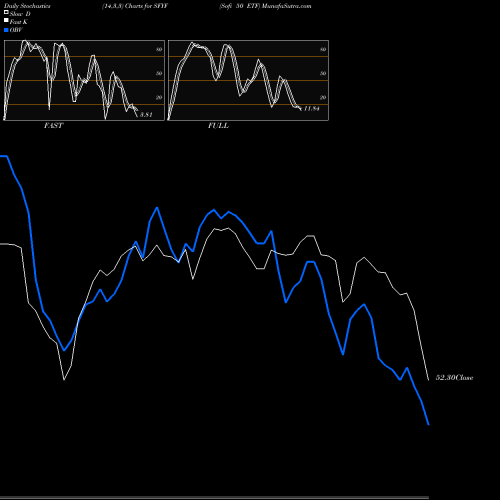The width and height of the screenshot is (500, 500).
Task: Click the 80 level label in FULL chart
Action: tap(323, 49)
